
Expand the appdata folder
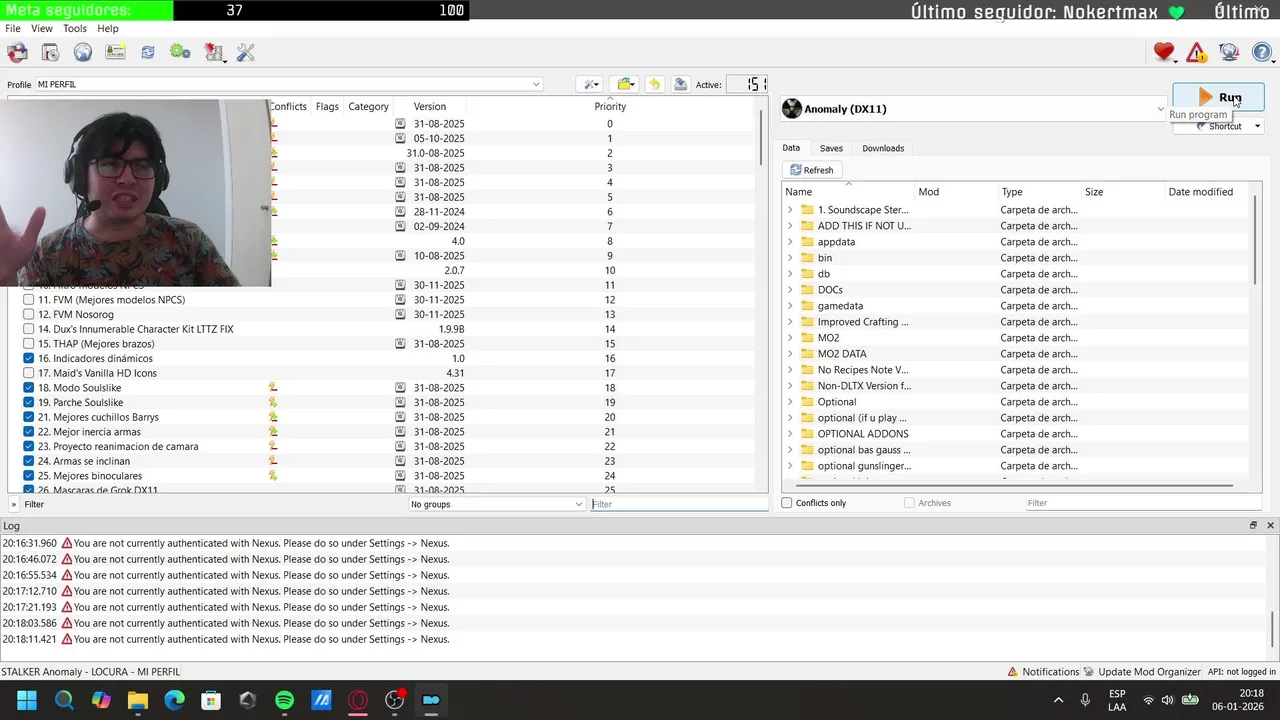pyautogui.click(x=790, y=242)
